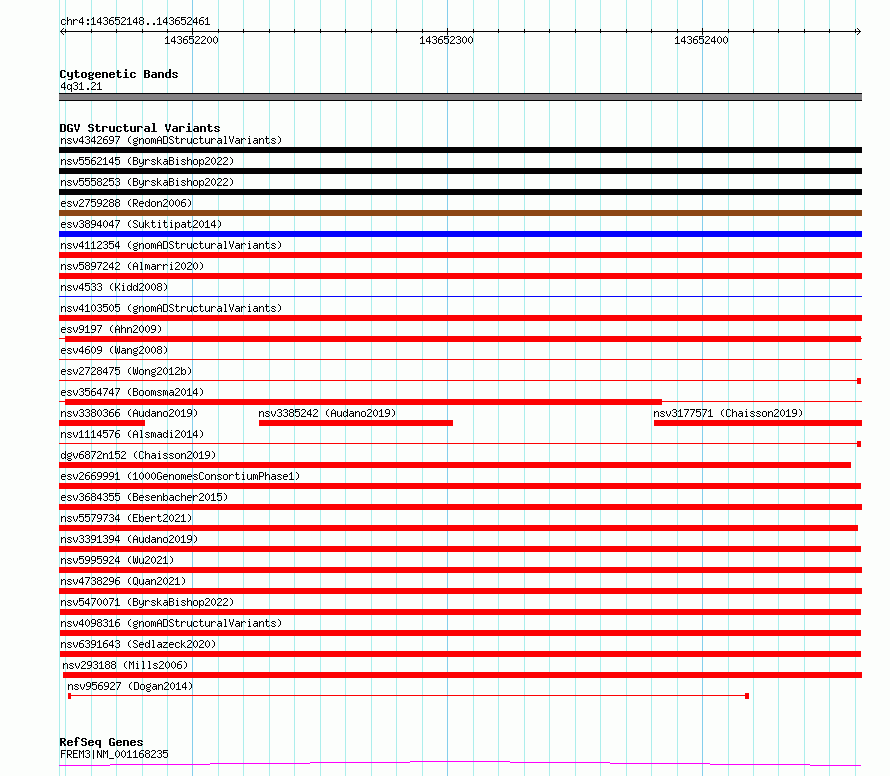Open variant nsv3391394 (Audano2019)
The image size is (890, 776).
click(129, 539)
